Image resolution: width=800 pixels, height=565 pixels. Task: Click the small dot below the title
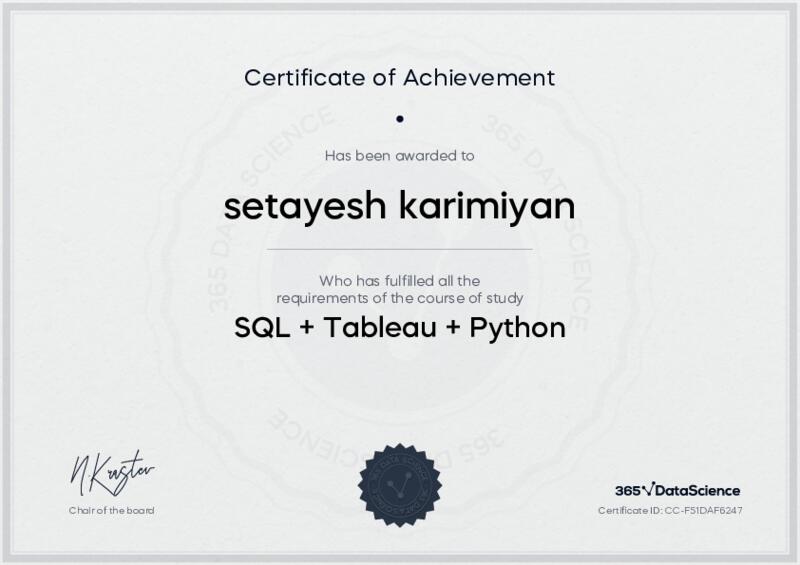point(400,118)
